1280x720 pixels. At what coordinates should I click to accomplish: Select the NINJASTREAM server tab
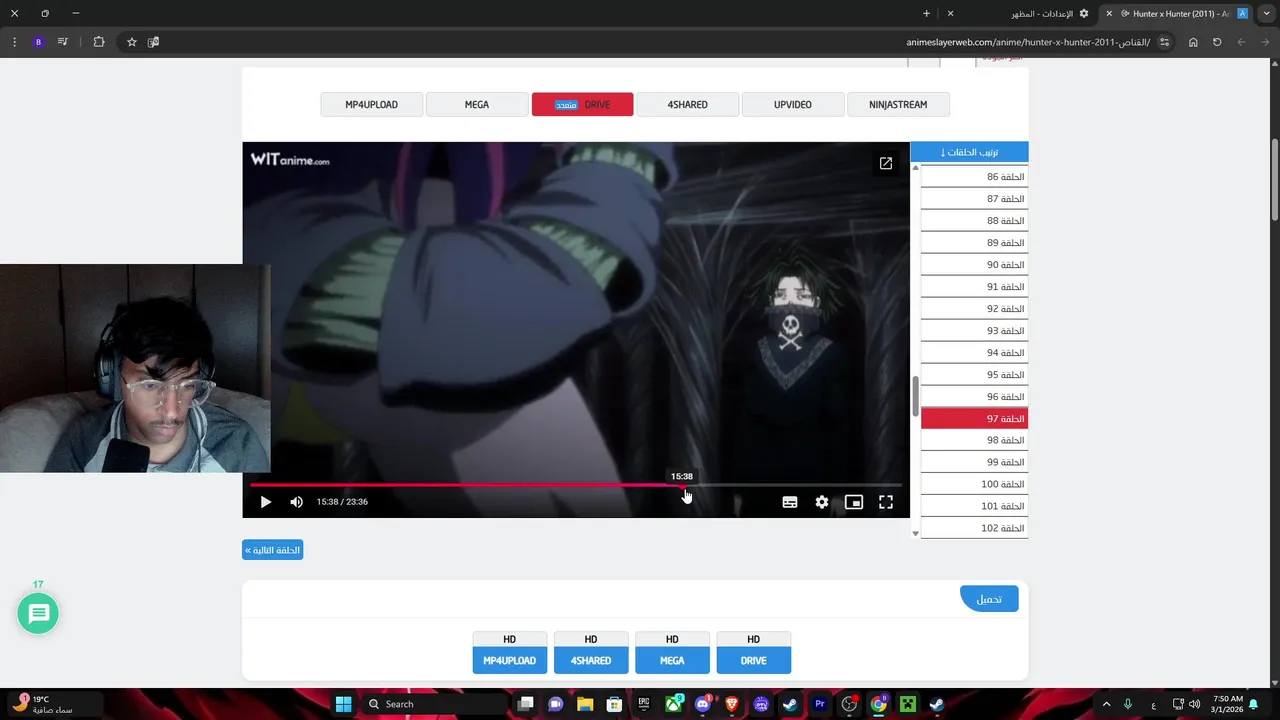pos(898,104)
